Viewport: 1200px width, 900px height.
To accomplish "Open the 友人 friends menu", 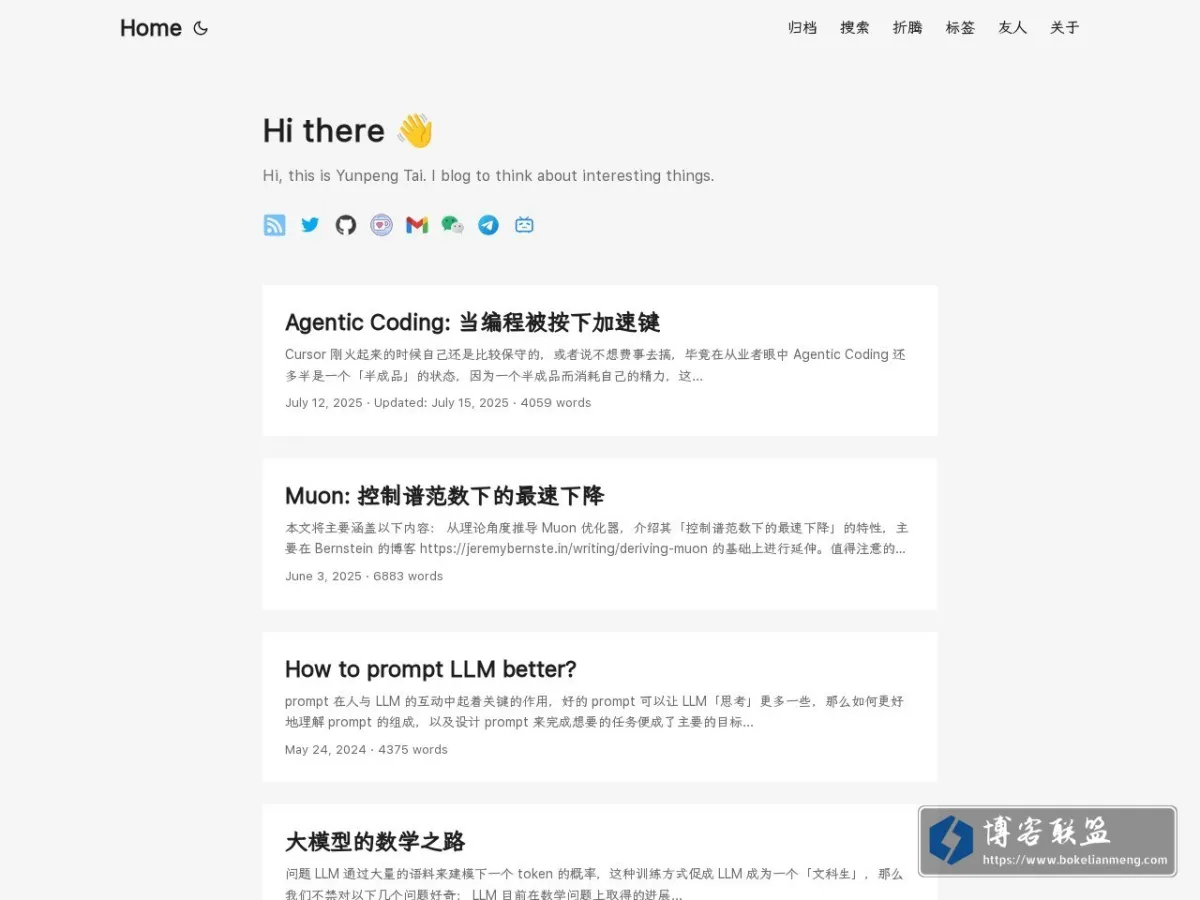I will point(1013,28).
